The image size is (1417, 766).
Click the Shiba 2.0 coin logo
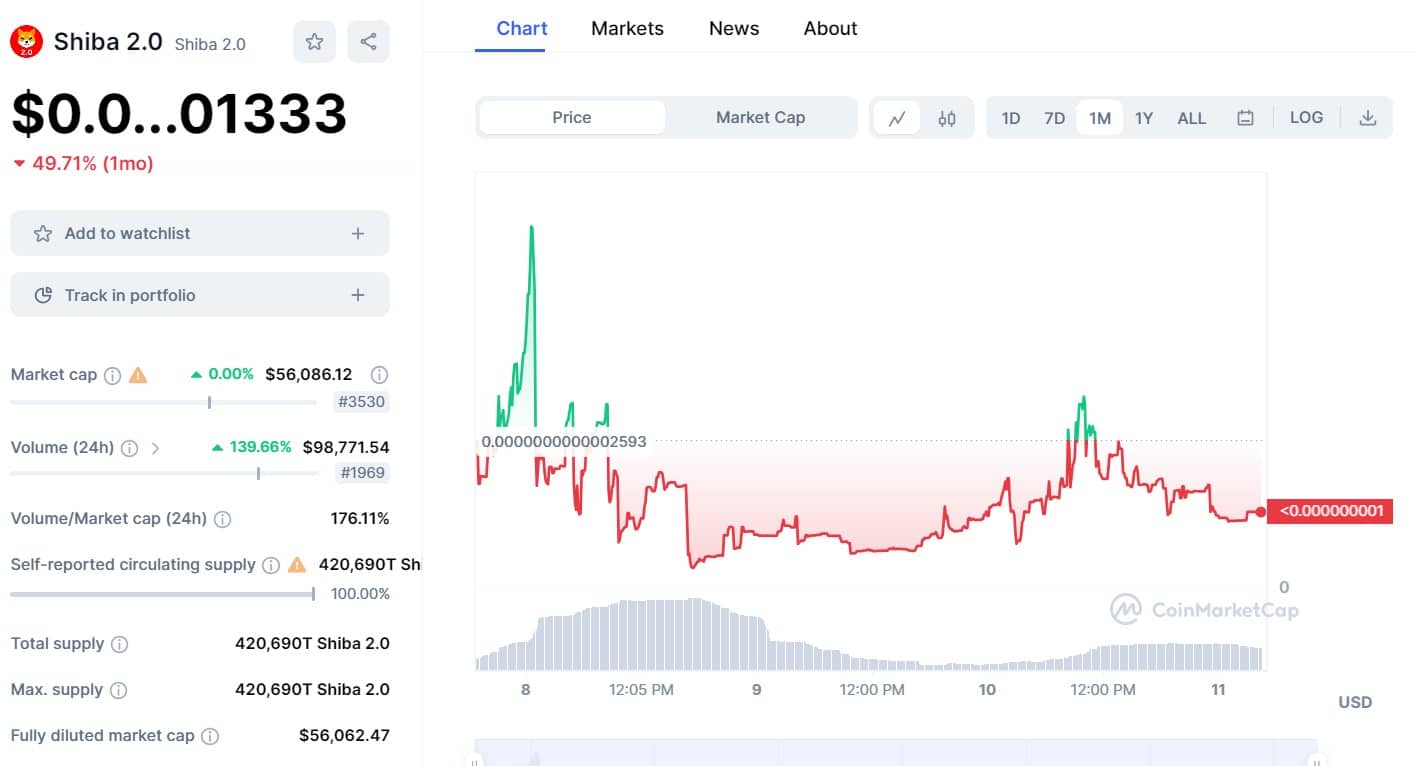26,41
